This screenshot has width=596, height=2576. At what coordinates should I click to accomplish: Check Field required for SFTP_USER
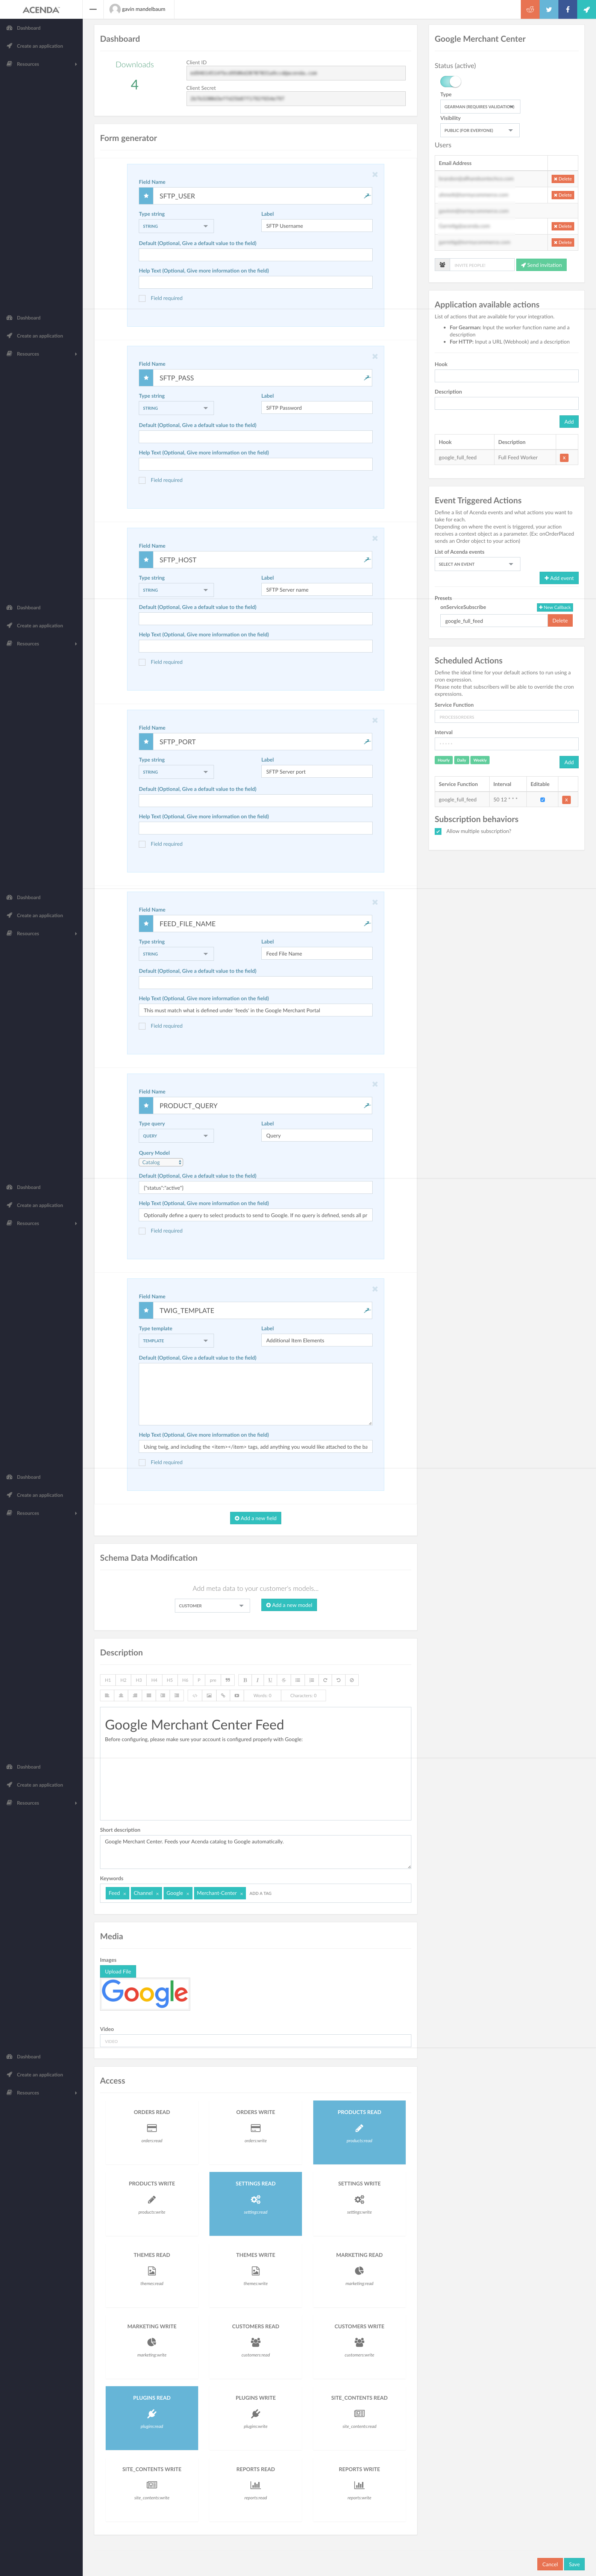[x=142, y=298]
